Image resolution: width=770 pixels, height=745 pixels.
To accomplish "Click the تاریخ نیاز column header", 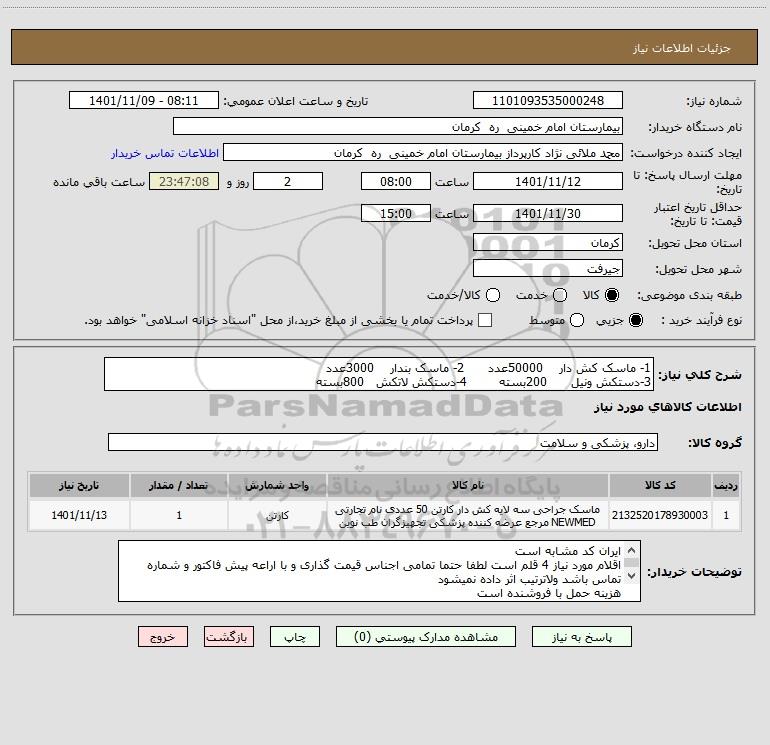I will [79, 486].
